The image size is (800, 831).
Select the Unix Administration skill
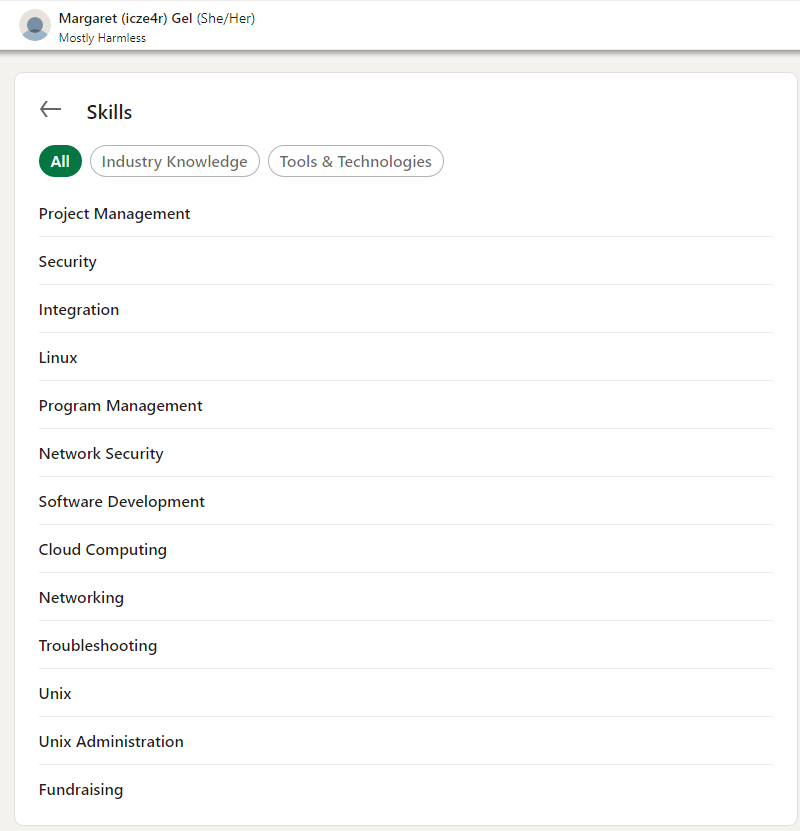click(111, 741)
